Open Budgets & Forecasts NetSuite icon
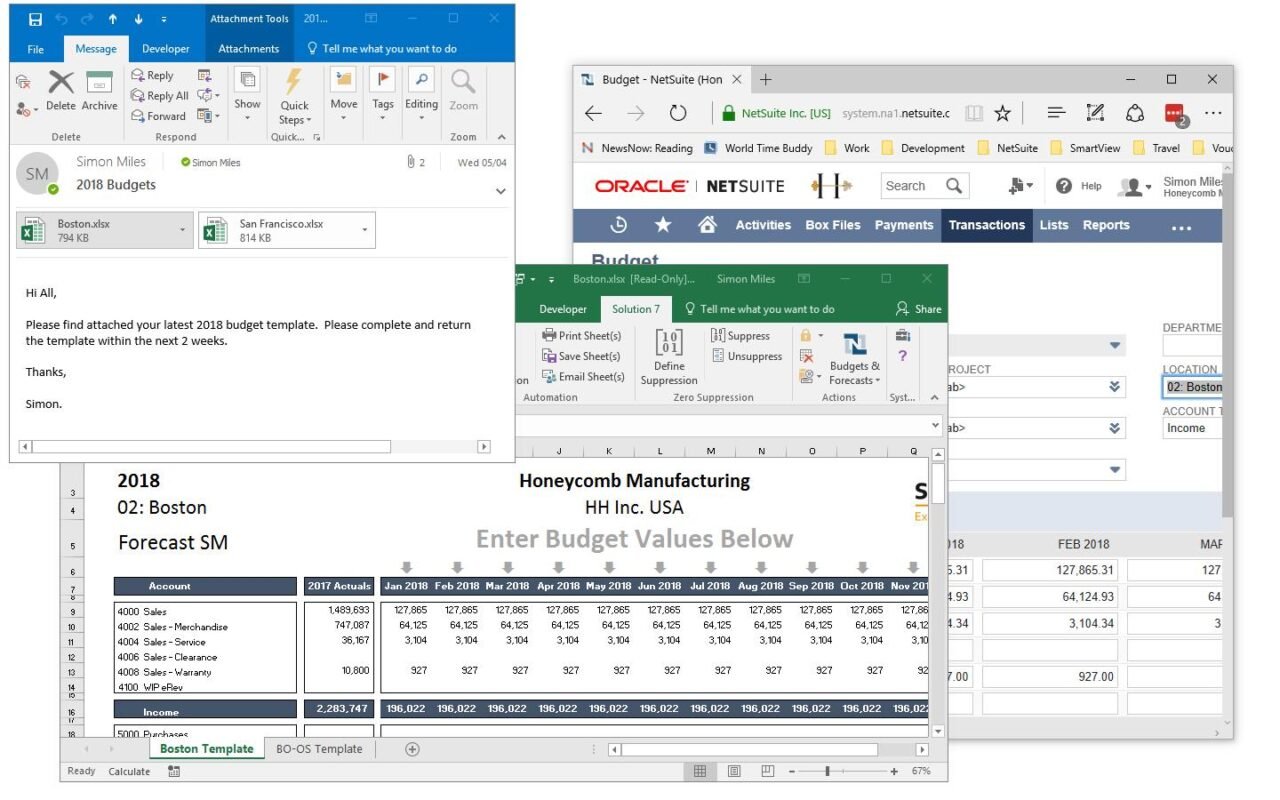 coord(855,345)
